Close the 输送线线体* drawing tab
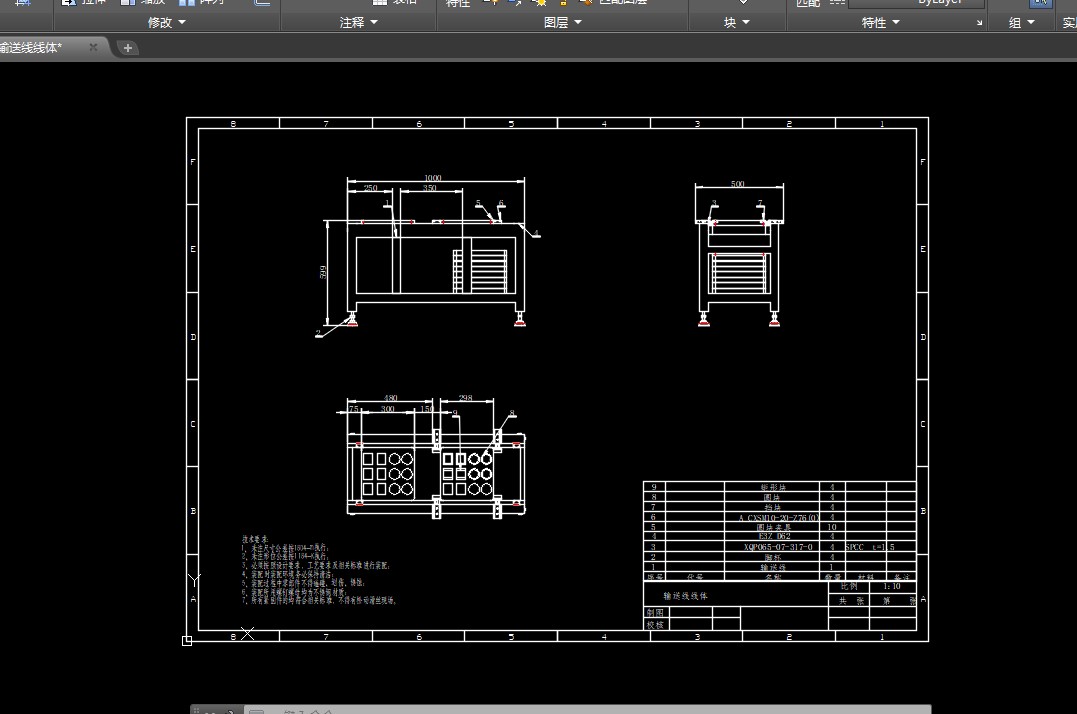 pyautogui.click(x=93, y=47)
